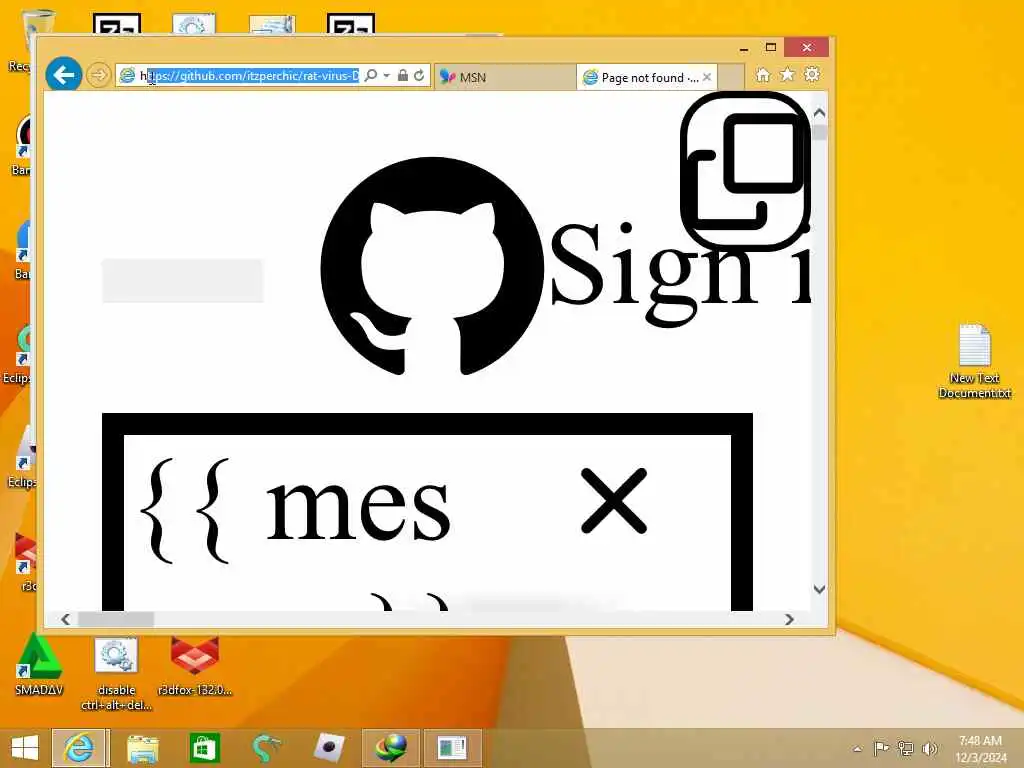Screen dimensions: 1024x768
Task: Open the Windows Store taskbar icon
Action: click(x=204, y=748)
